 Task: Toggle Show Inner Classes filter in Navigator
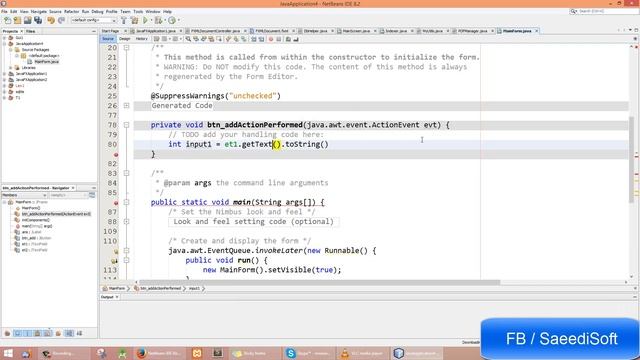[48, 333]
